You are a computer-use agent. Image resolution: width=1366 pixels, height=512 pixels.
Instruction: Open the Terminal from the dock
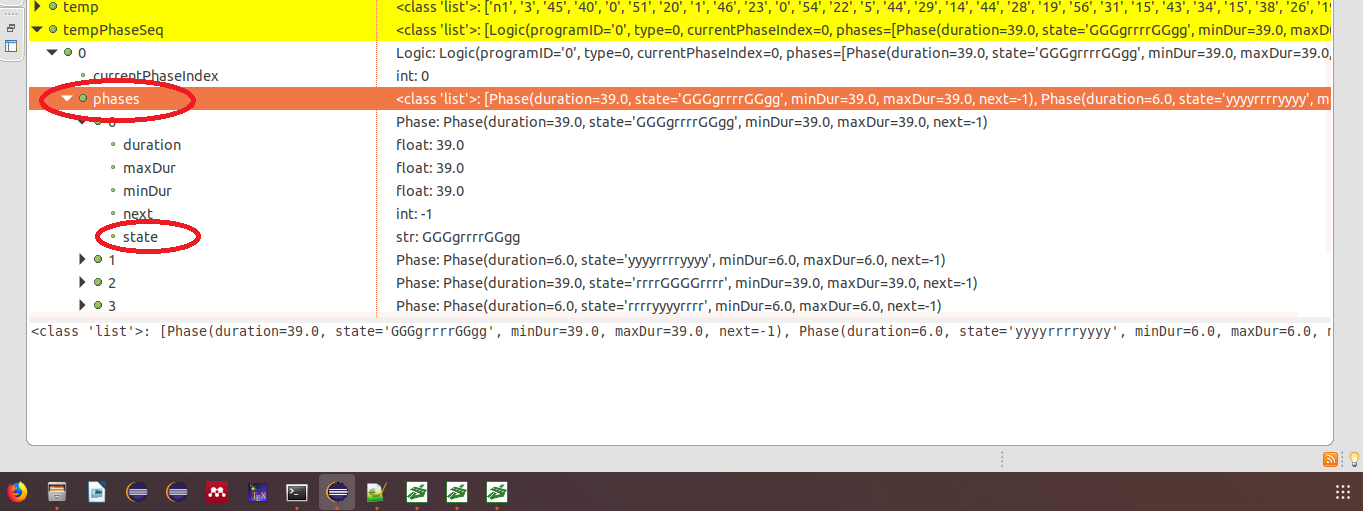coord(297,492)
